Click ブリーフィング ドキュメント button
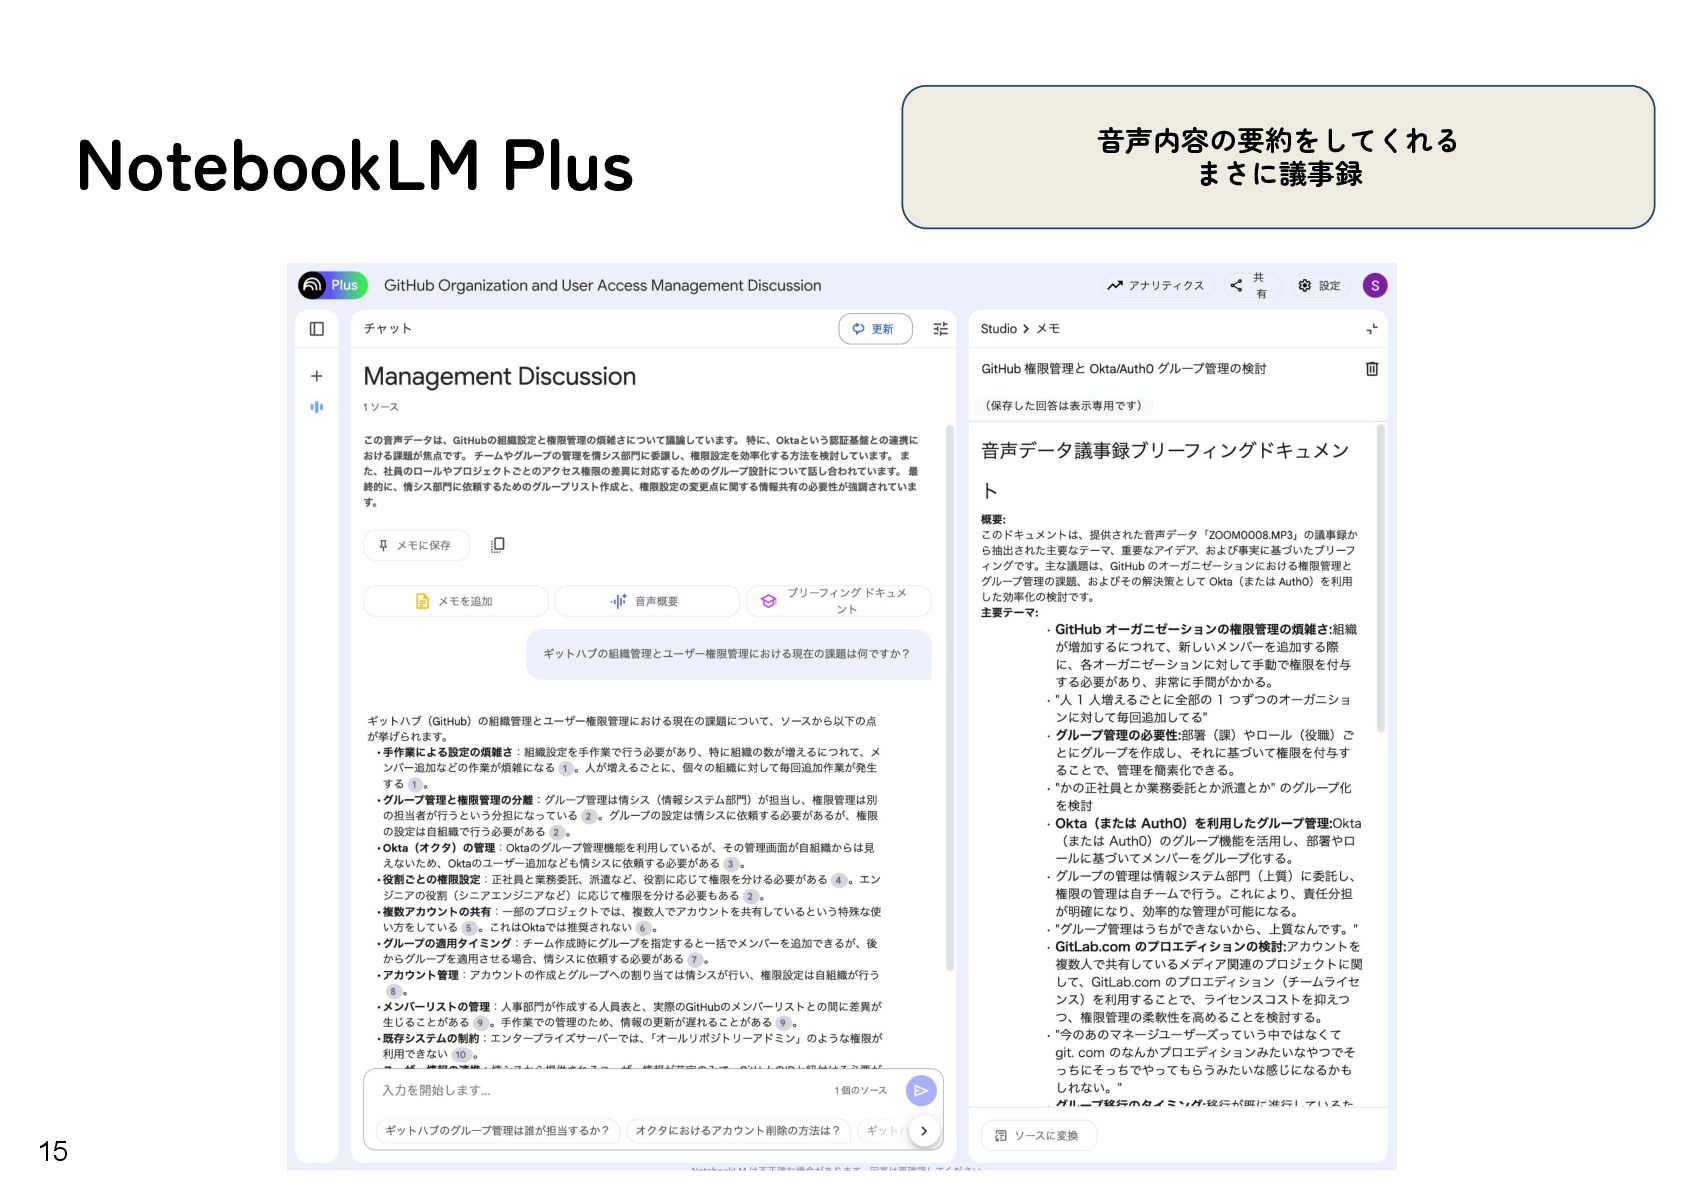Image resolution: width=1682 pixels, height=1190 pixels. (838, 601)
